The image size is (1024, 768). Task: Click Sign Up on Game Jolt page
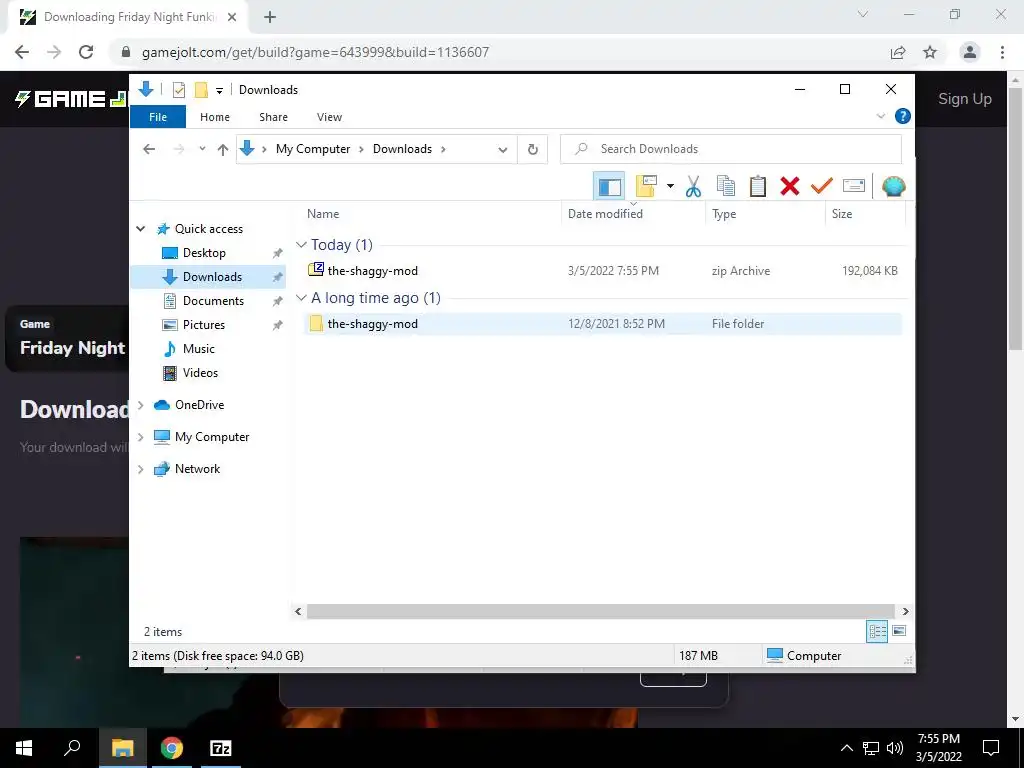(x=965, y=99)
